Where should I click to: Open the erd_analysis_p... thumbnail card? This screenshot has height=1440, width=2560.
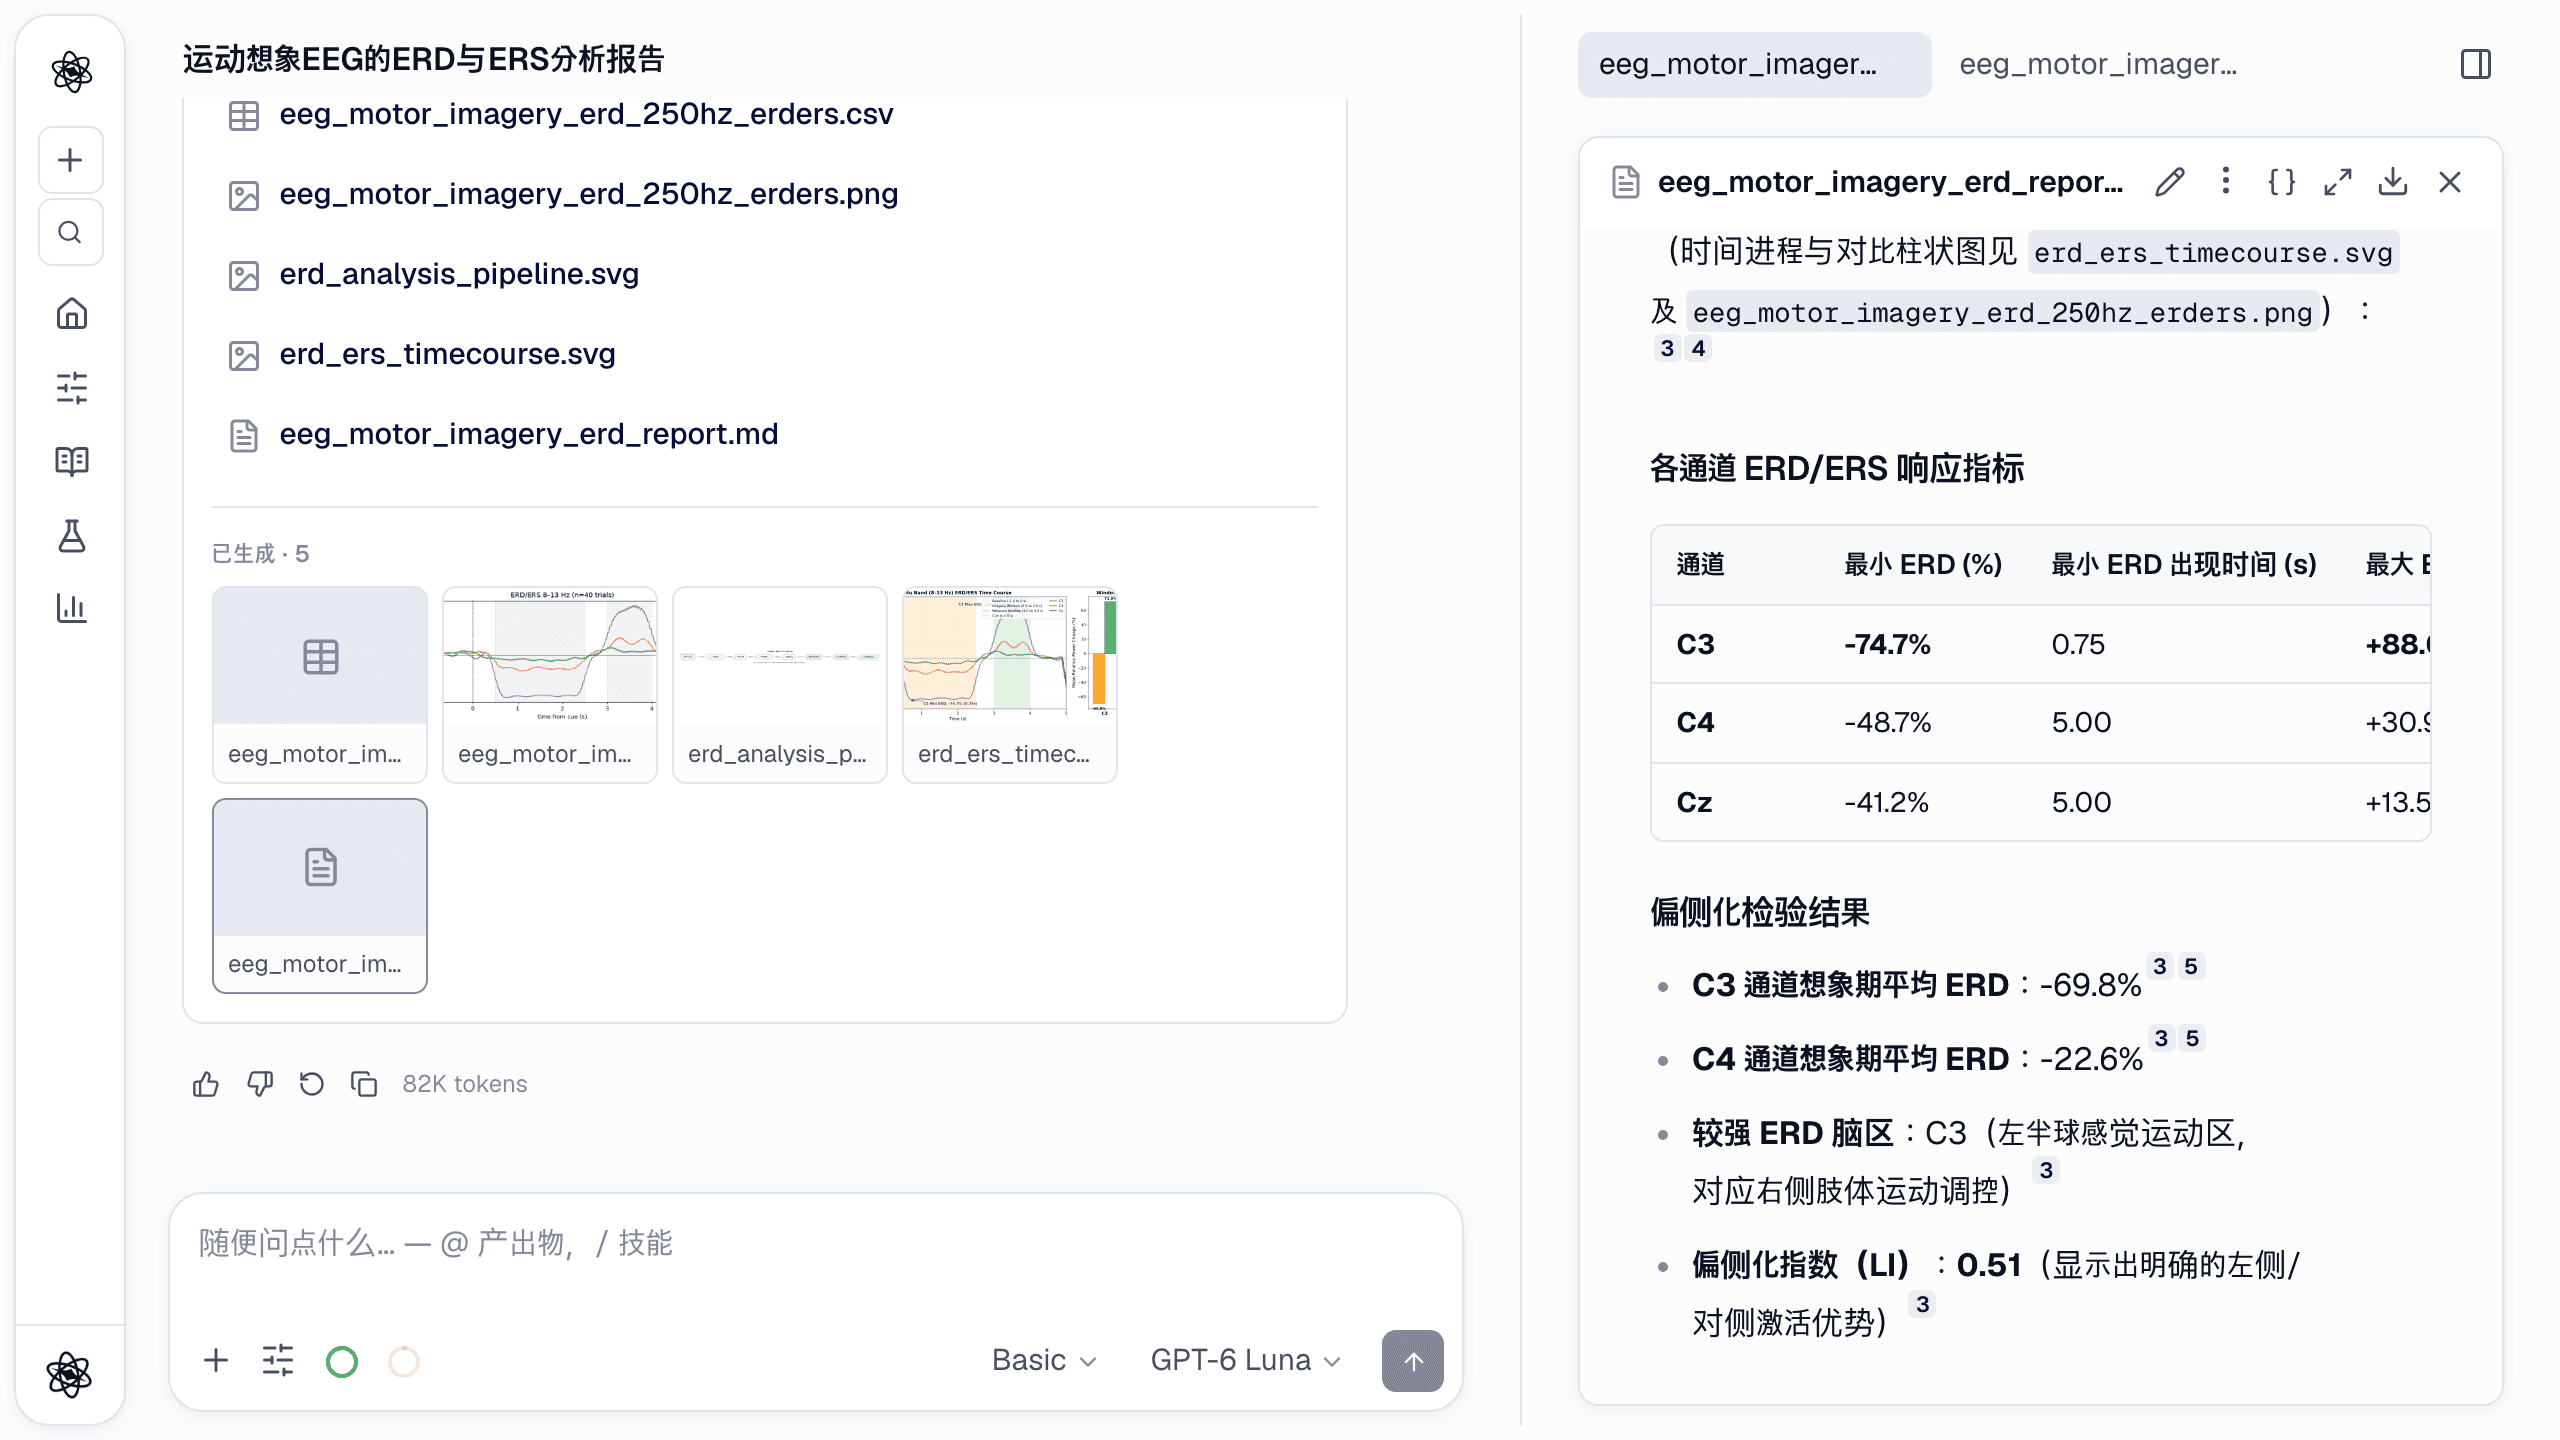pyautogui.click(x=780, y=685)
